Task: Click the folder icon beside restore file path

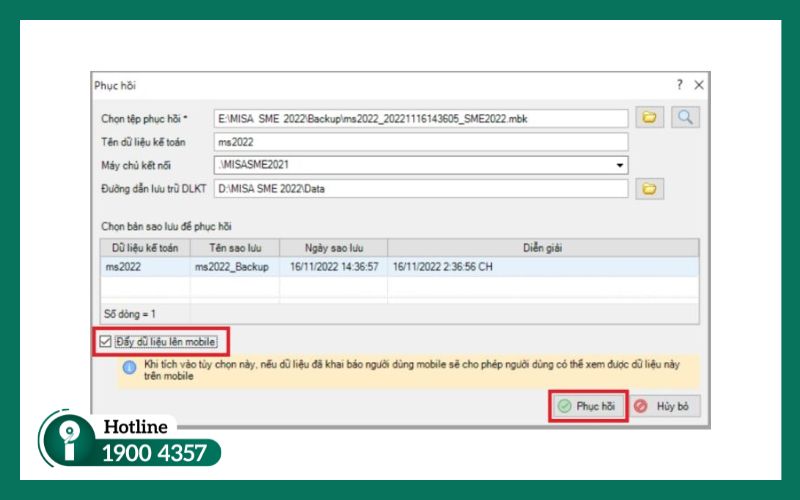Action: pos(649,118)
